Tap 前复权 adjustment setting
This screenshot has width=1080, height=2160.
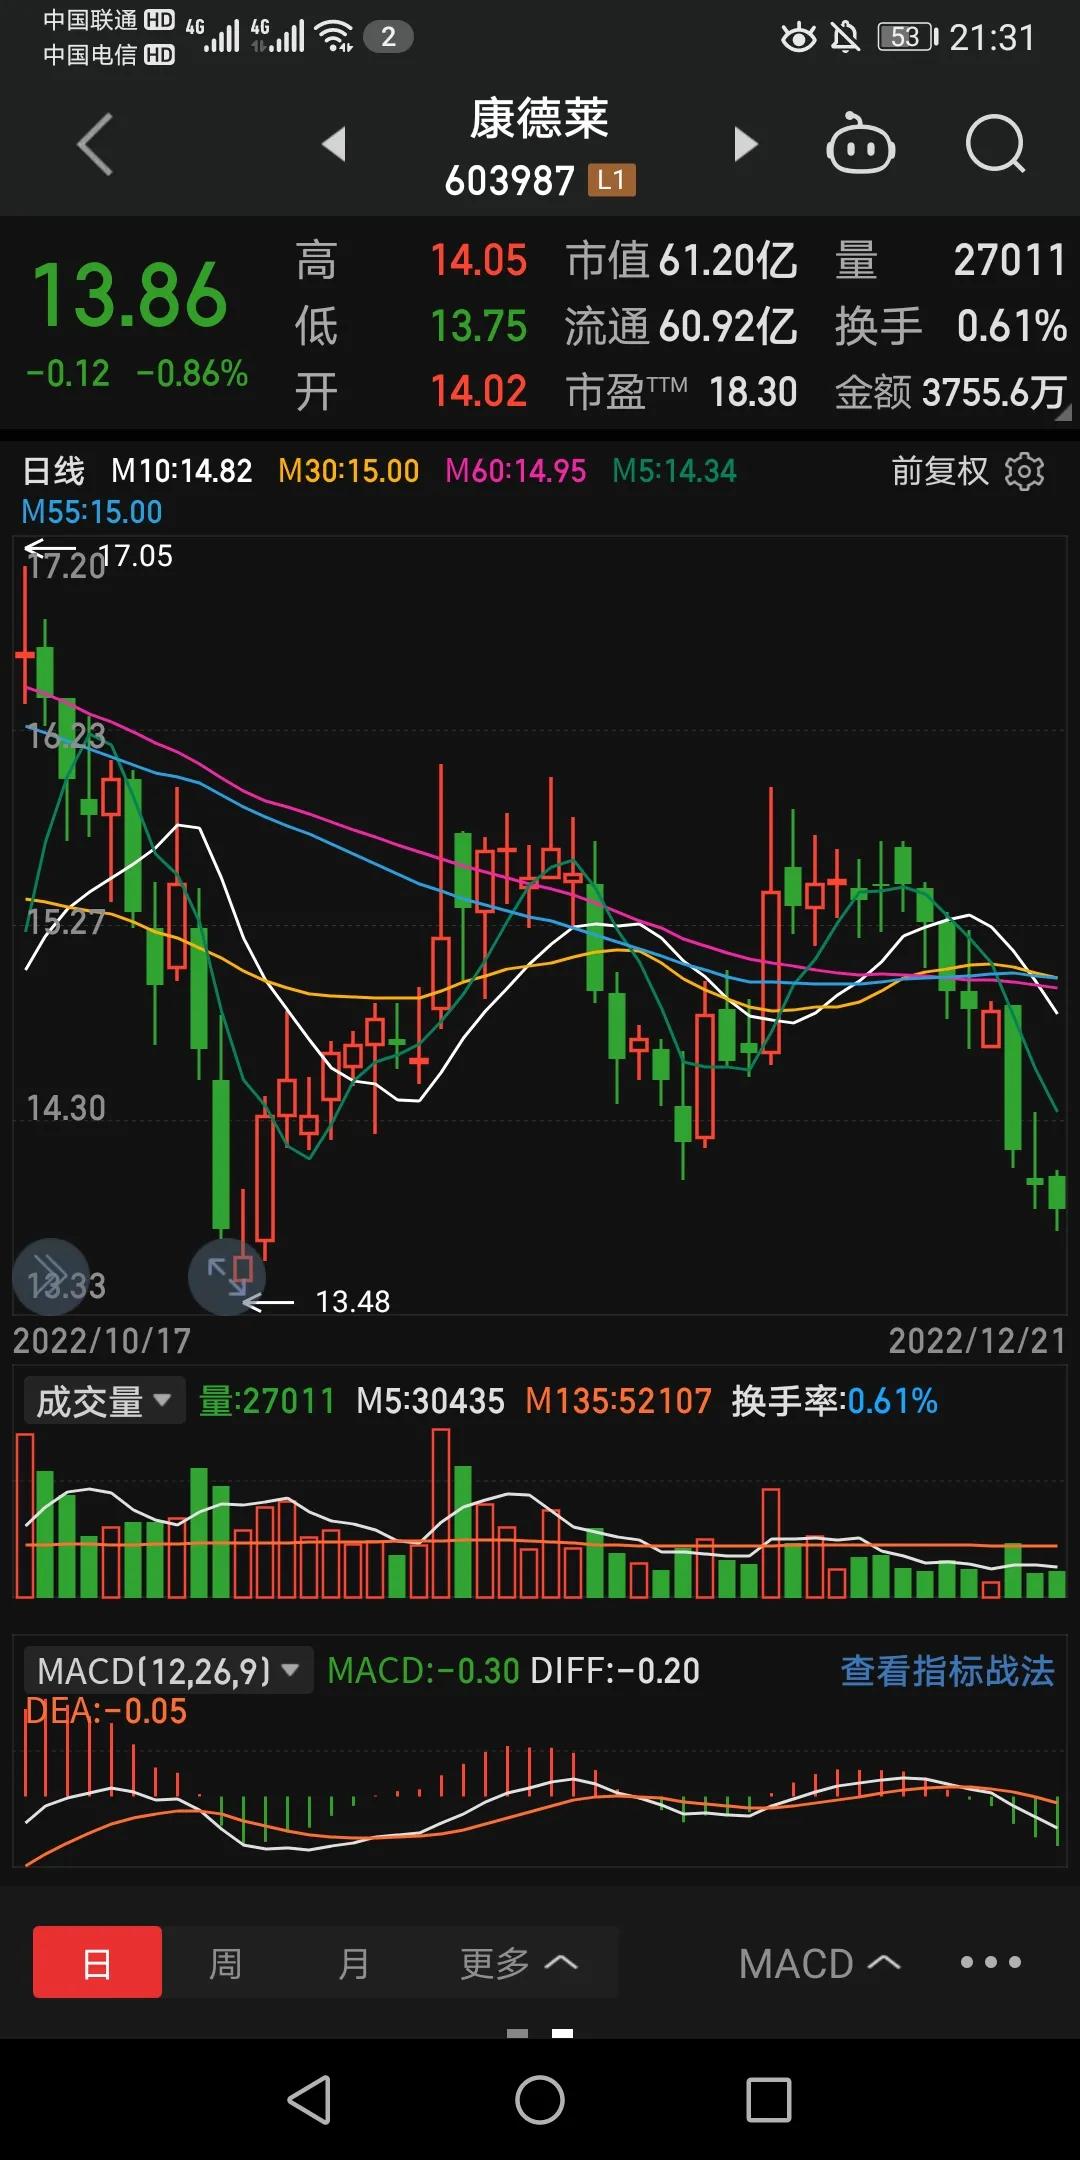click(940, 471)
